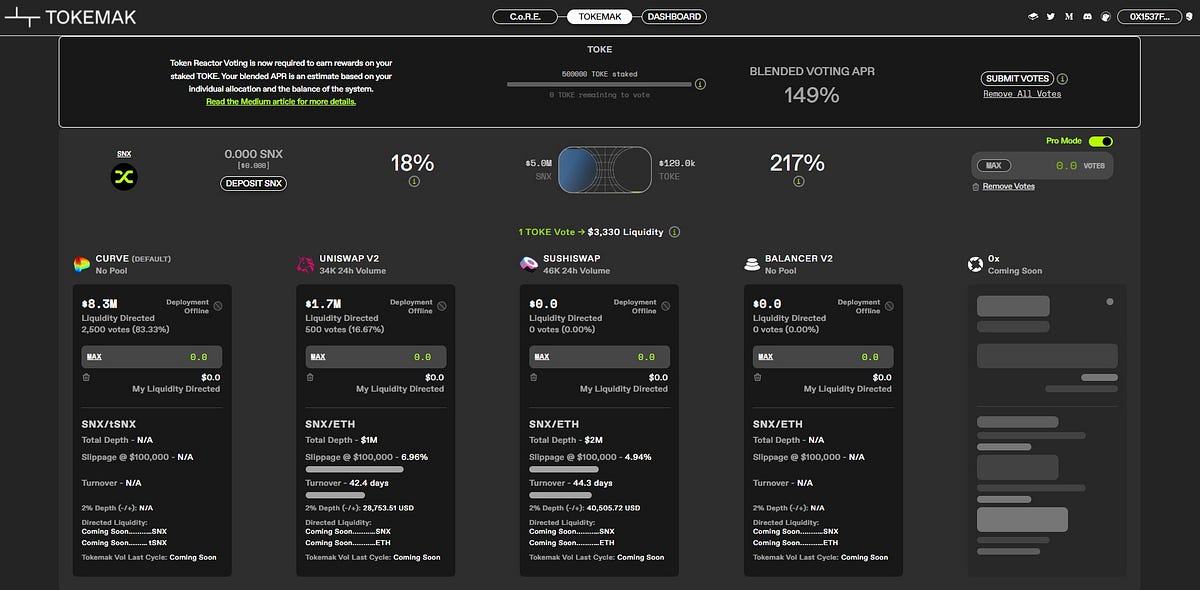This screenshot has width=1200, height=590.
Task: Click the SNX label above the token logo
Action: tap(124, 154)
